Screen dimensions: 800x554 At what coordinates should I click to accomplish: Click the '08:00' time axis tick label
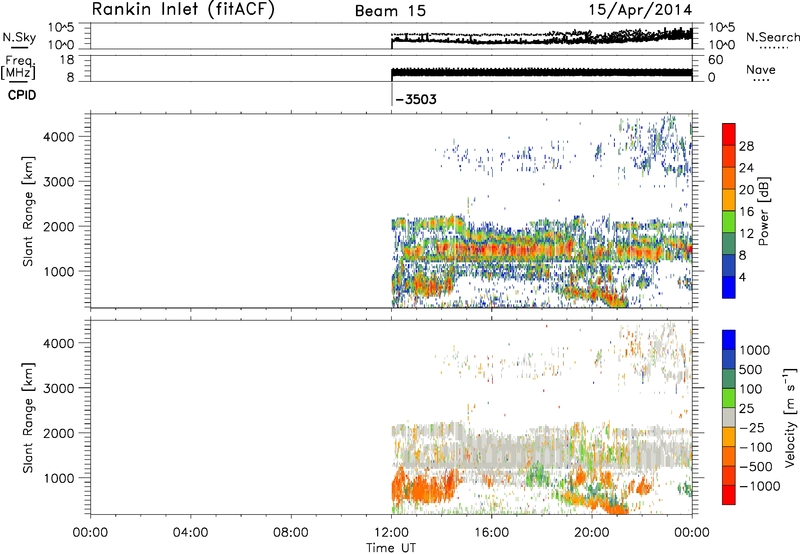click(291, 533)
